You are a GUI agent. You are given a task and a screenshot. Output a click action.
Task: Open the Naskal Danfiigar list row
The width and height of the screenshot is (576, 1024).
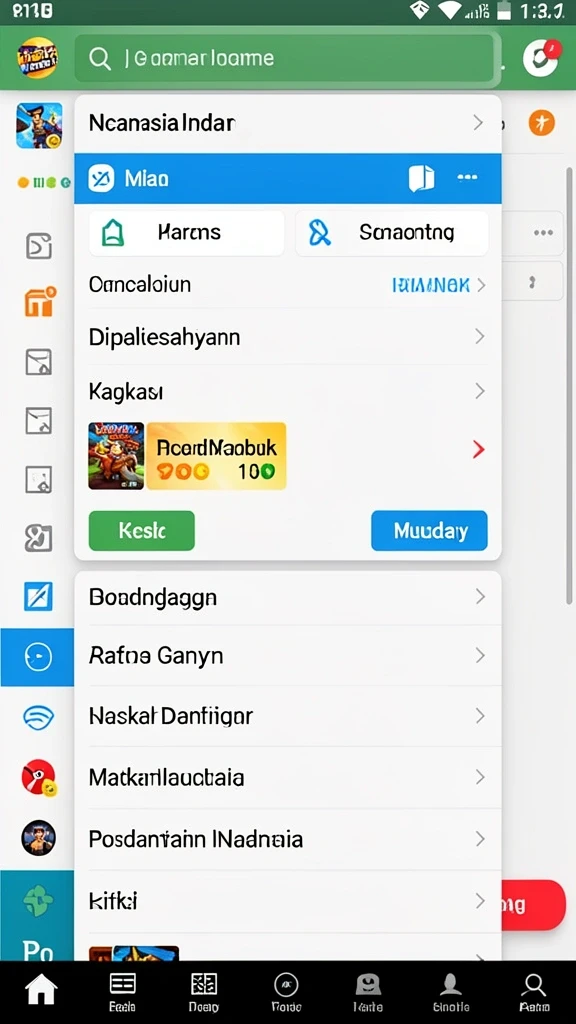point(287,716)
